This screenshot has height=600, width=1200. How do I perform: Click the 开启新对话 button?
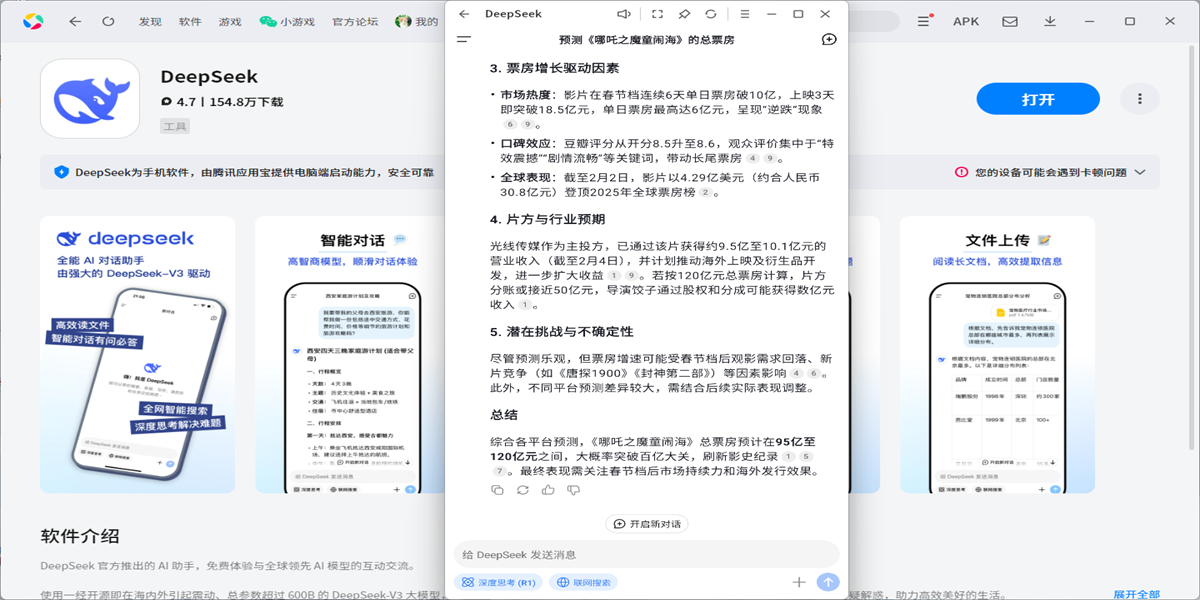[x=647, y=524]
